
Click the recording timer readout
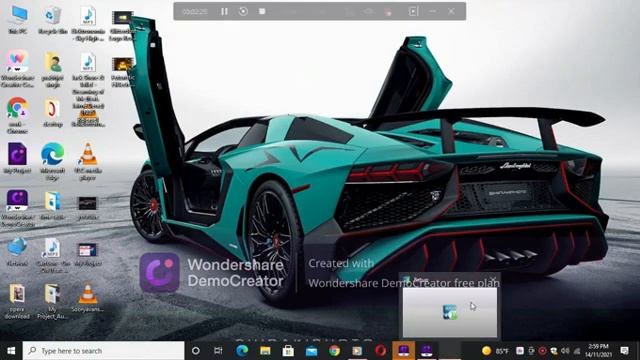pos(195,11)
